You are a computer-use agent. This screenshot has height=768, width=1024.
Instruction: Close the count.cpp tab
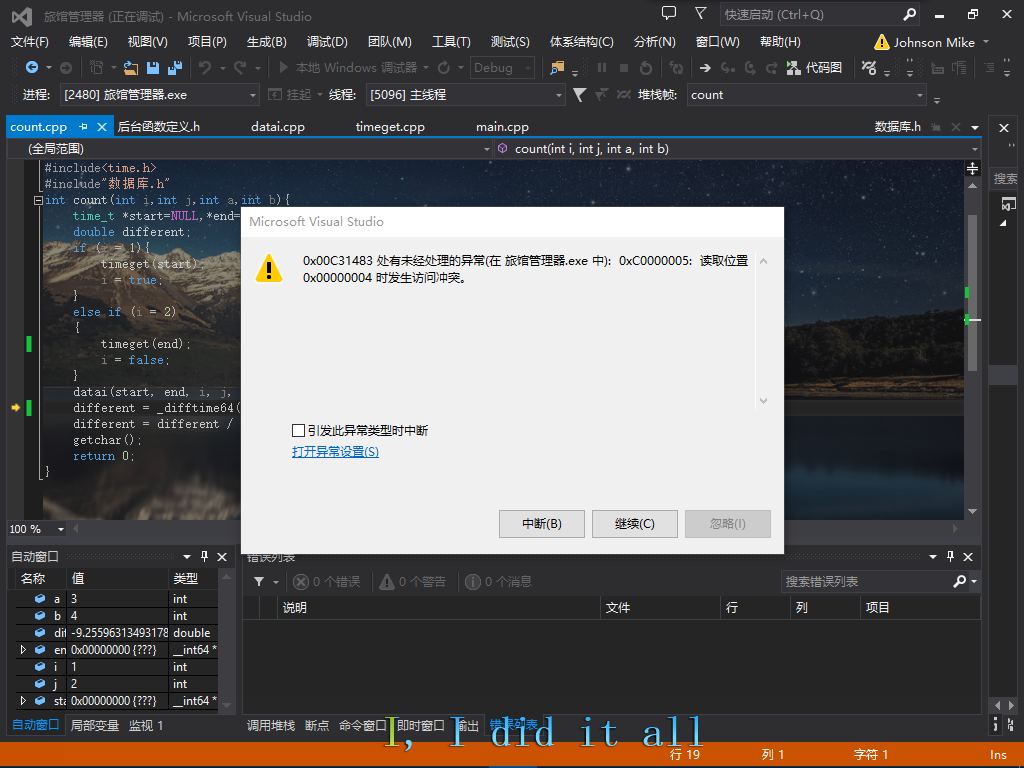[x=102, y=127]
